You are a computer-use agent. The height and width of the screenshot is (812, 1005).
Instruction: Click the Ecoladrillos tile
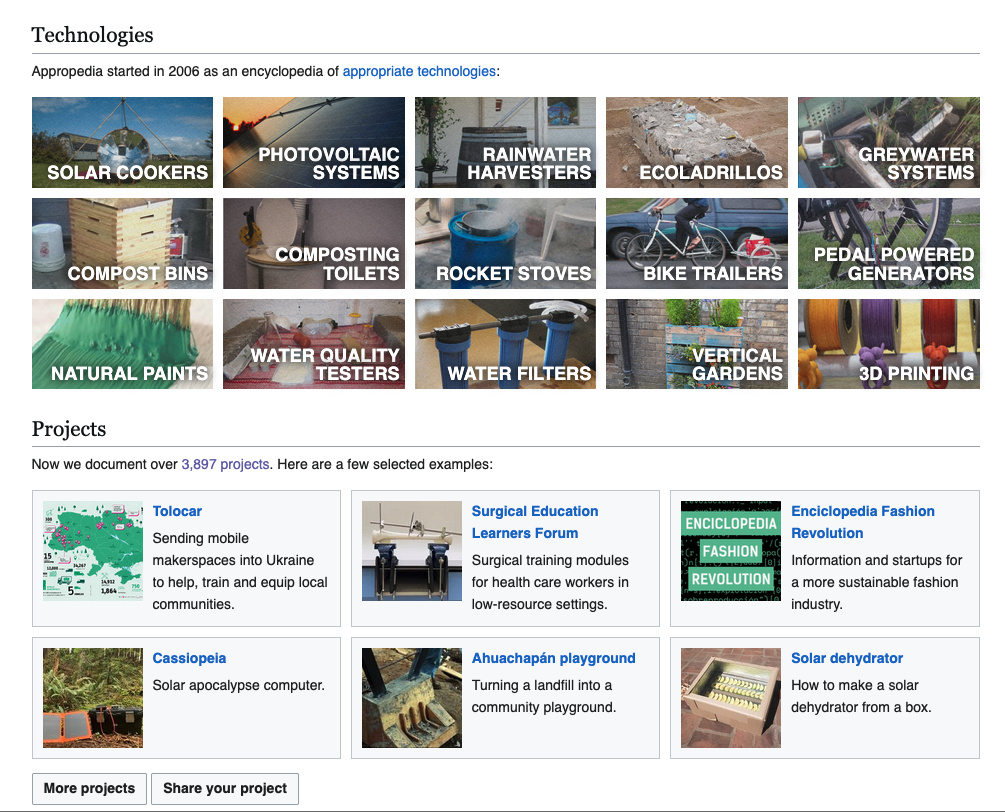click(696, 142)
